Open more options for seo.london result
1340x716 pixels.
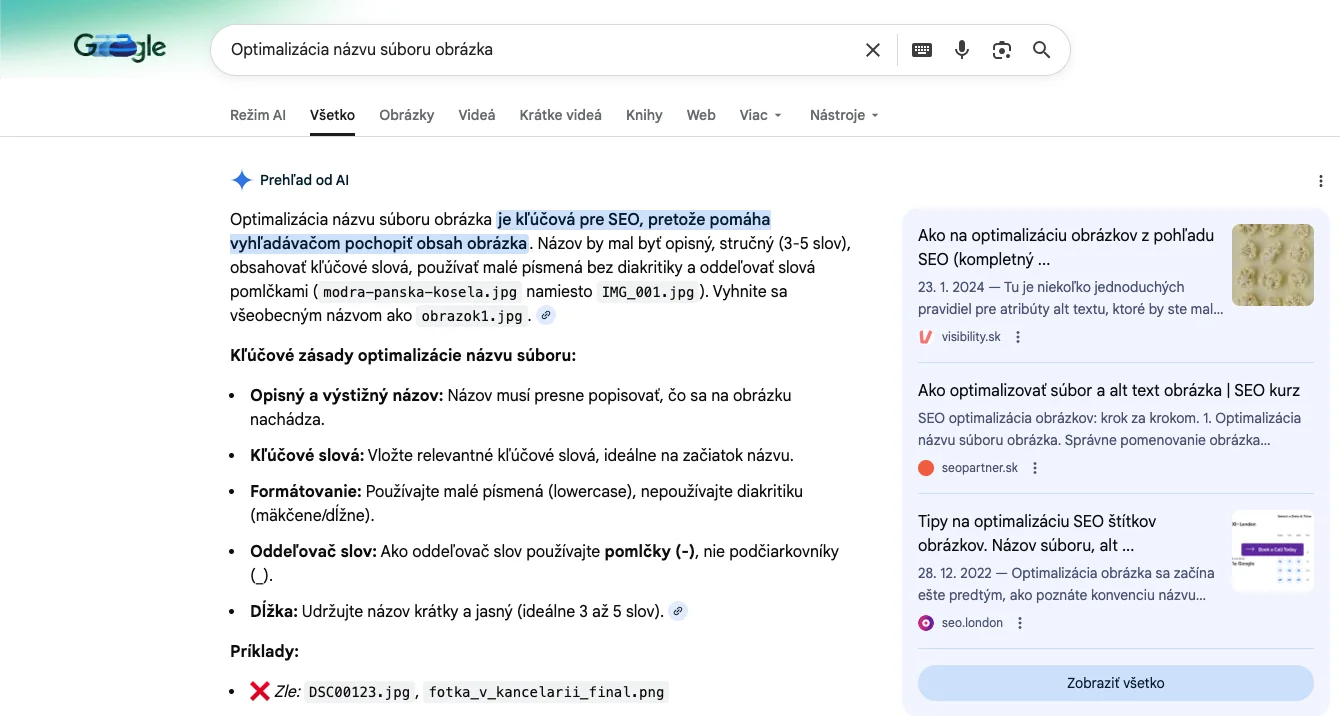[1020, 623]
